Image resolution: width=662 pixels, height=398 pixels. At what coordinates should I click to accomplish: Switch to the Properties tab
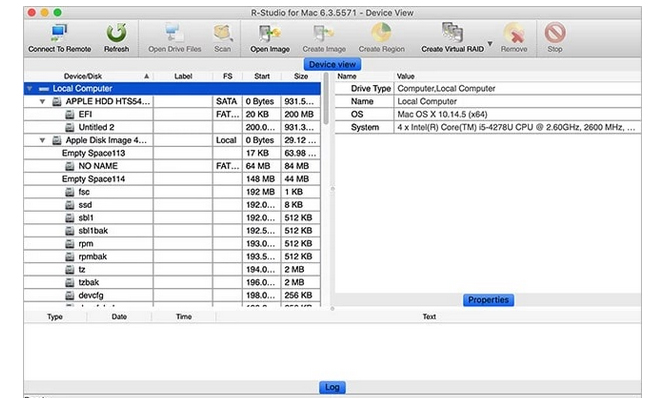click(x=488, y=300)
